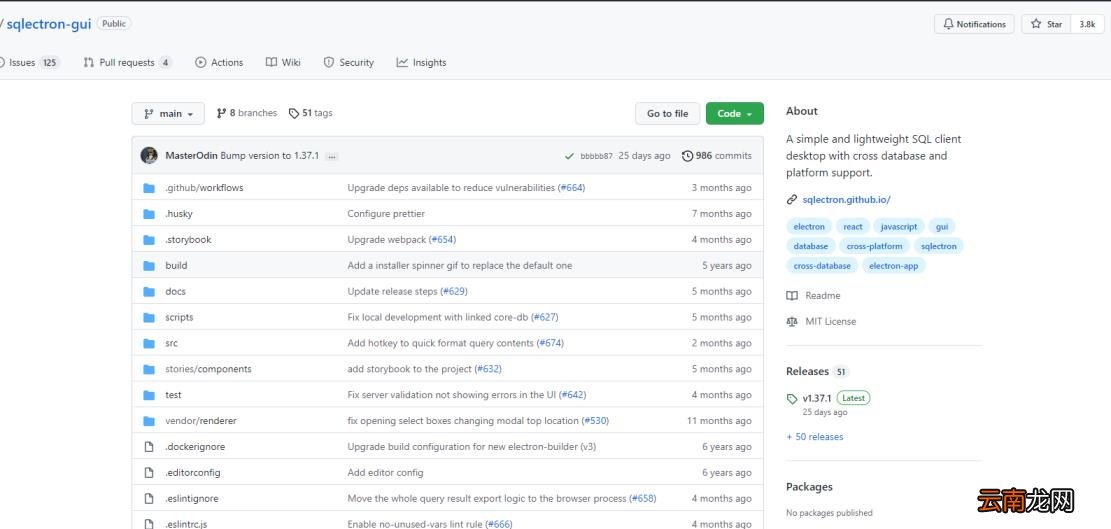Open the 3.8k stargazers count
The height and width of the screenshot is (529, 1111).
point(1087,24)
